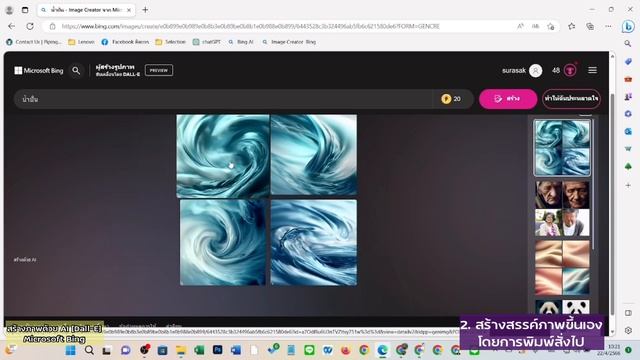Open new browser tab

[145, 10]
